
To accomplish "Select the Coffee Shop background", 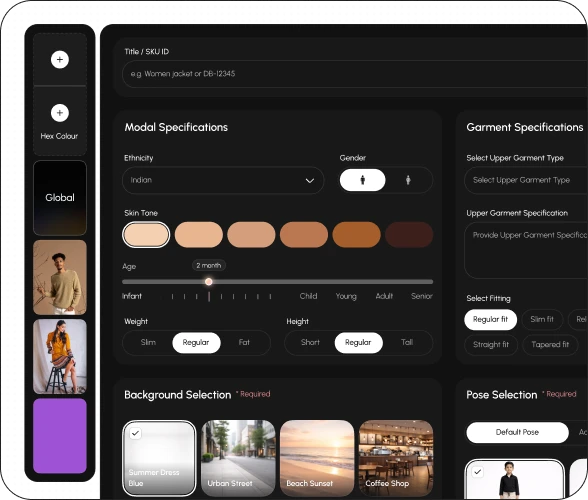I will [x=396, y=458].
